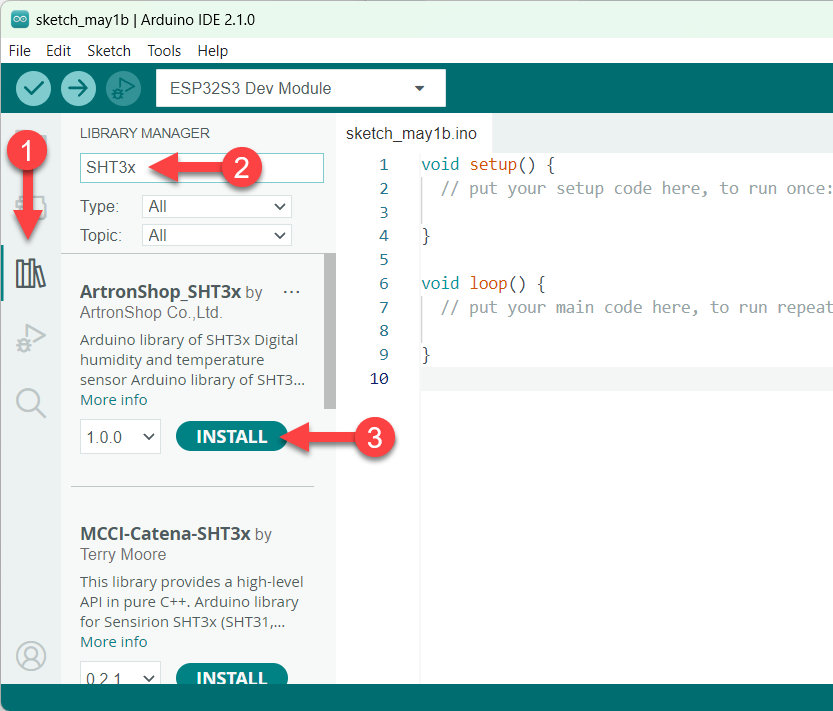
Task: Install the ArtronShop_SHT3x library
Action: point(232,436)
